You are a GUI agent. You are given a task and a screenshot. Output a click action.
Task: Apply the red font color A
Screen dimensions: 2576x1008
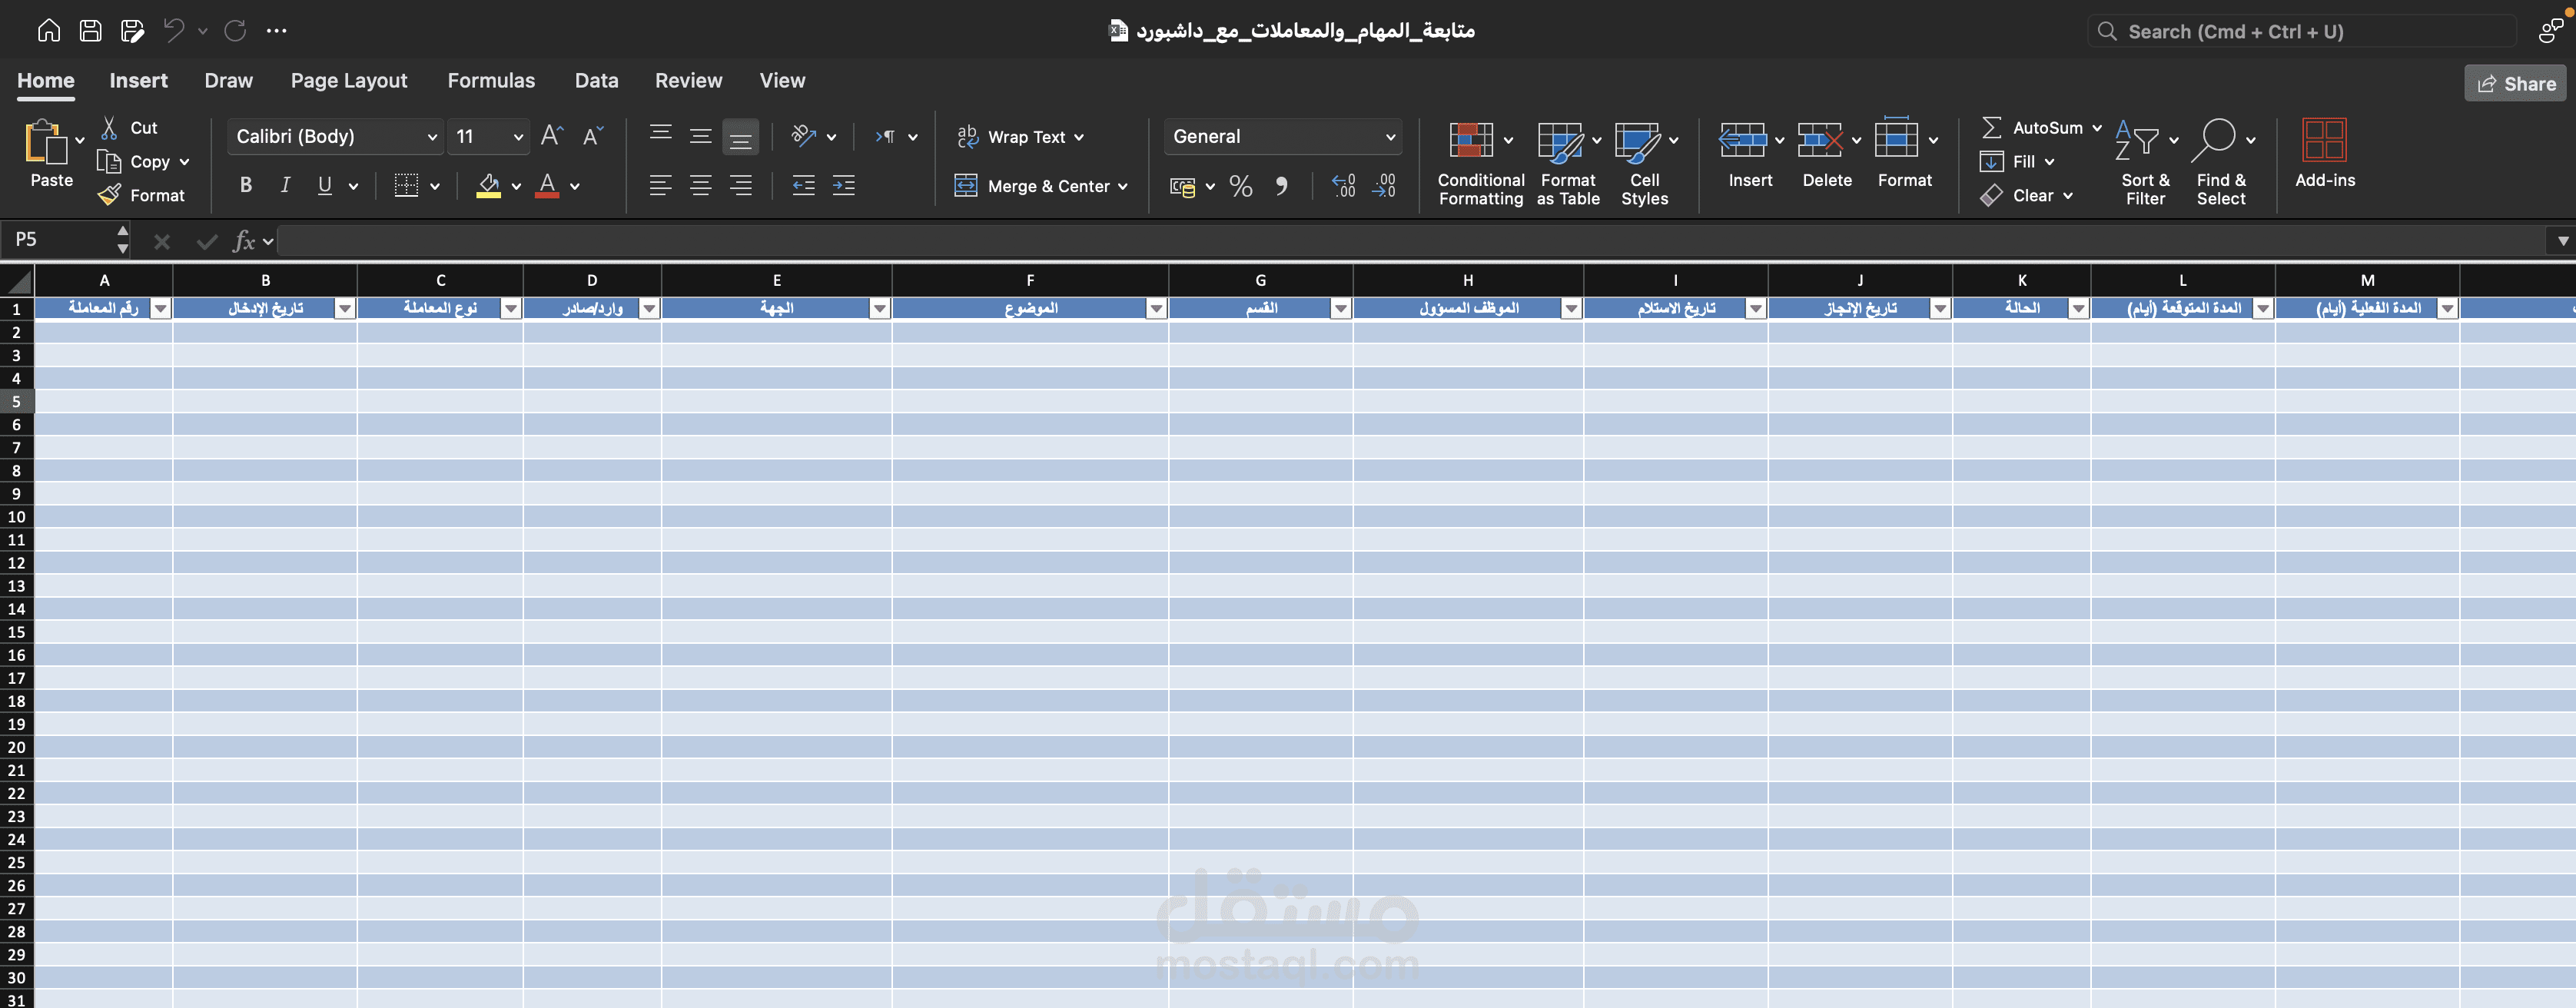click(547, 185)
